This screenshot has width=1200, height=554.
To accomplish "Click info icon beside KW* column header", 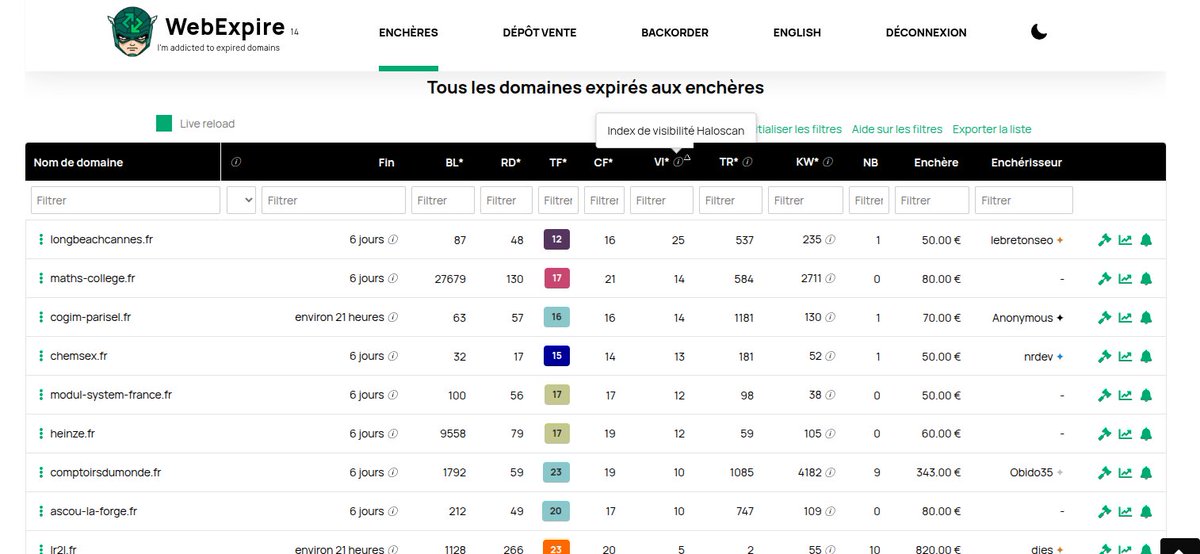I will click(829, 162).
